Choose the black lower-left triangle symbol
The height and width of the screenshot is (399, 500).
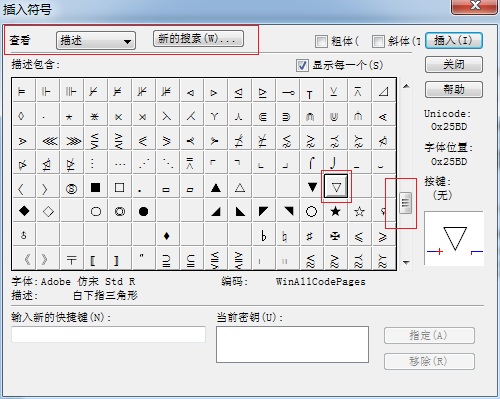tap(240, 211)
